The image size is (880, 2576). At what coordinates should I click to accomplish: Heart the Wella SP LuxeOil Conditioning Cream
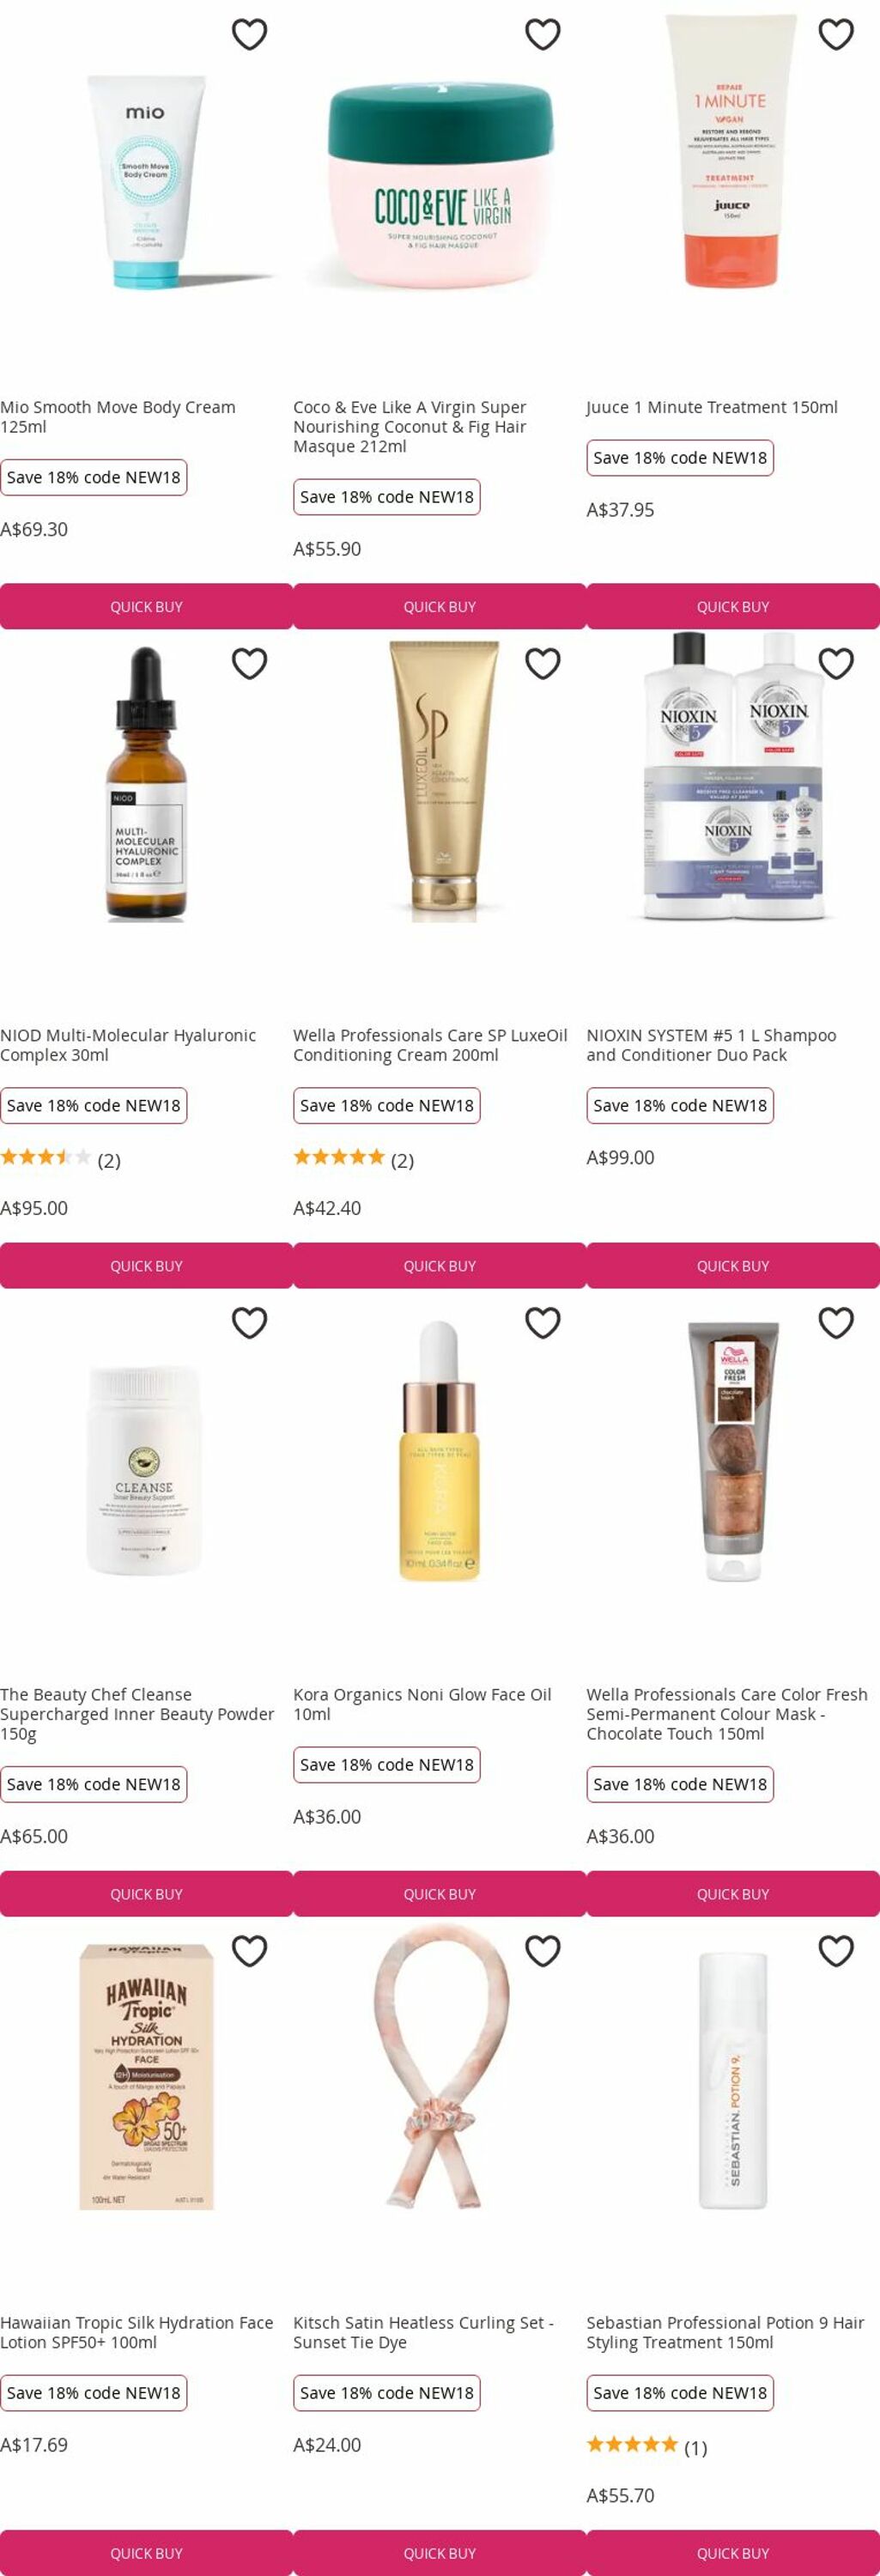point(543,663)
